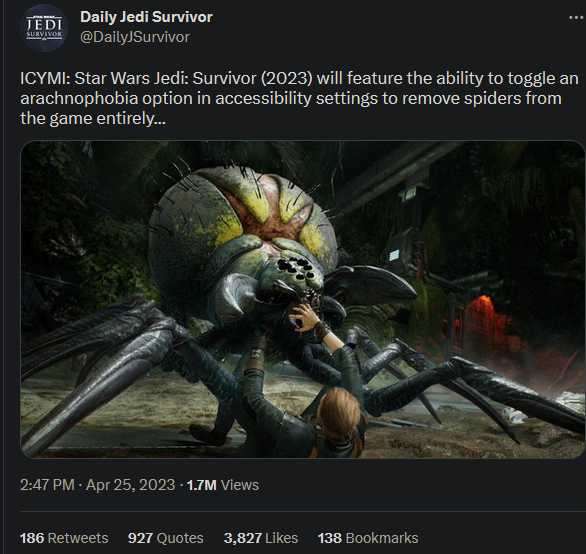Screen dimensions: 586x554
Task: Click the Daily Jedi Survivor display name
Action: [x=146, y=17]
